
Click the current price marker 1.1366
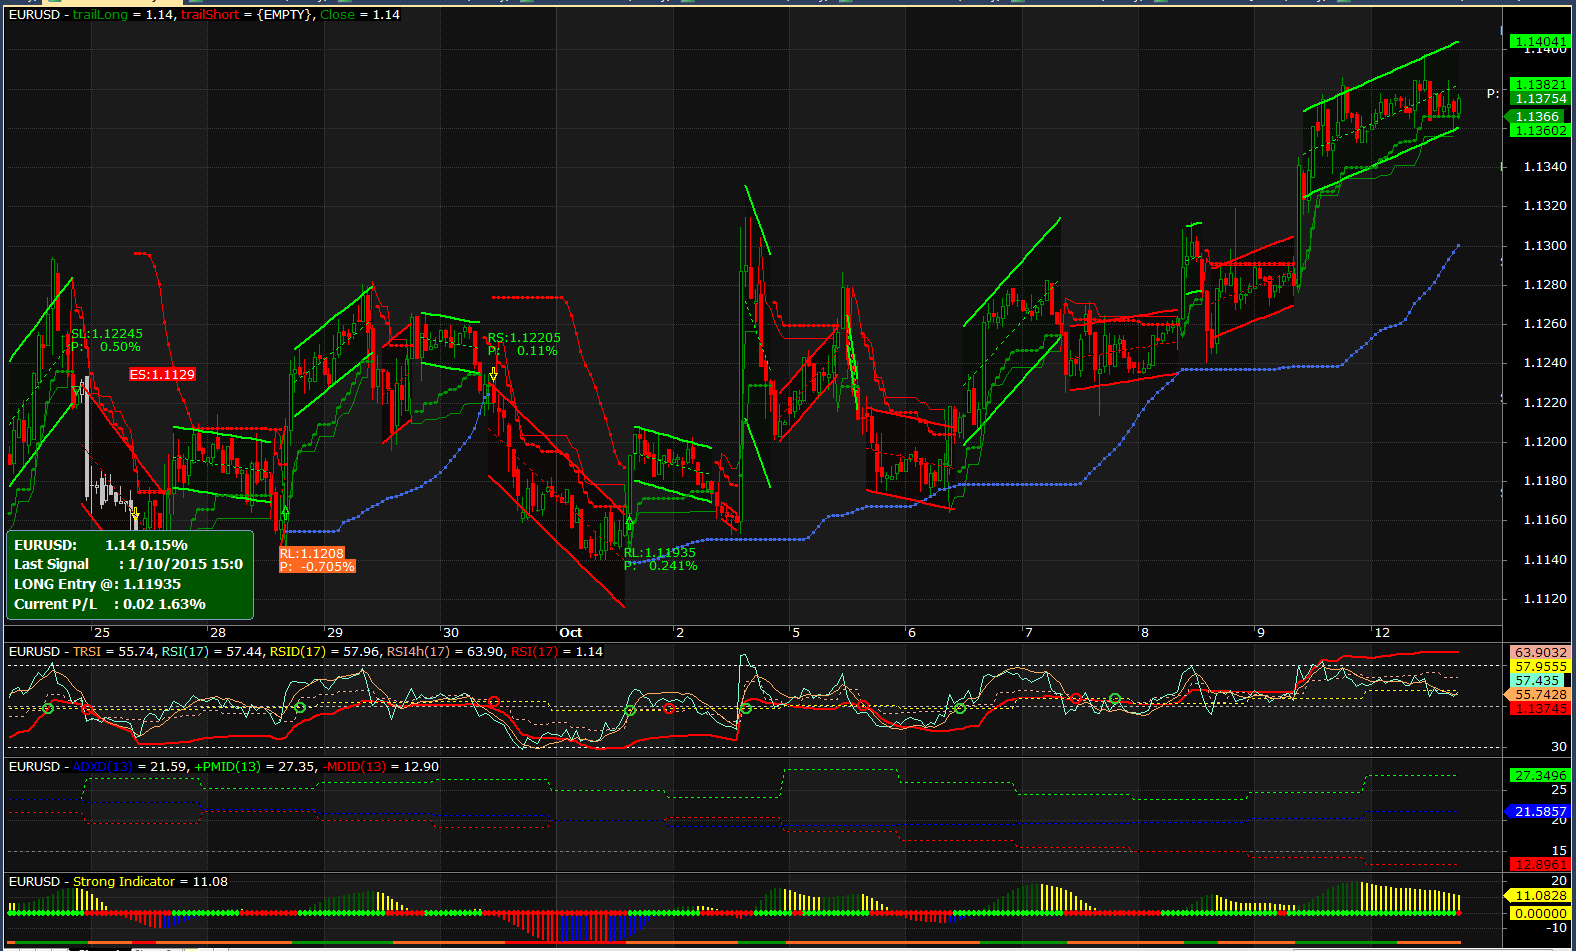[1537, 117]
